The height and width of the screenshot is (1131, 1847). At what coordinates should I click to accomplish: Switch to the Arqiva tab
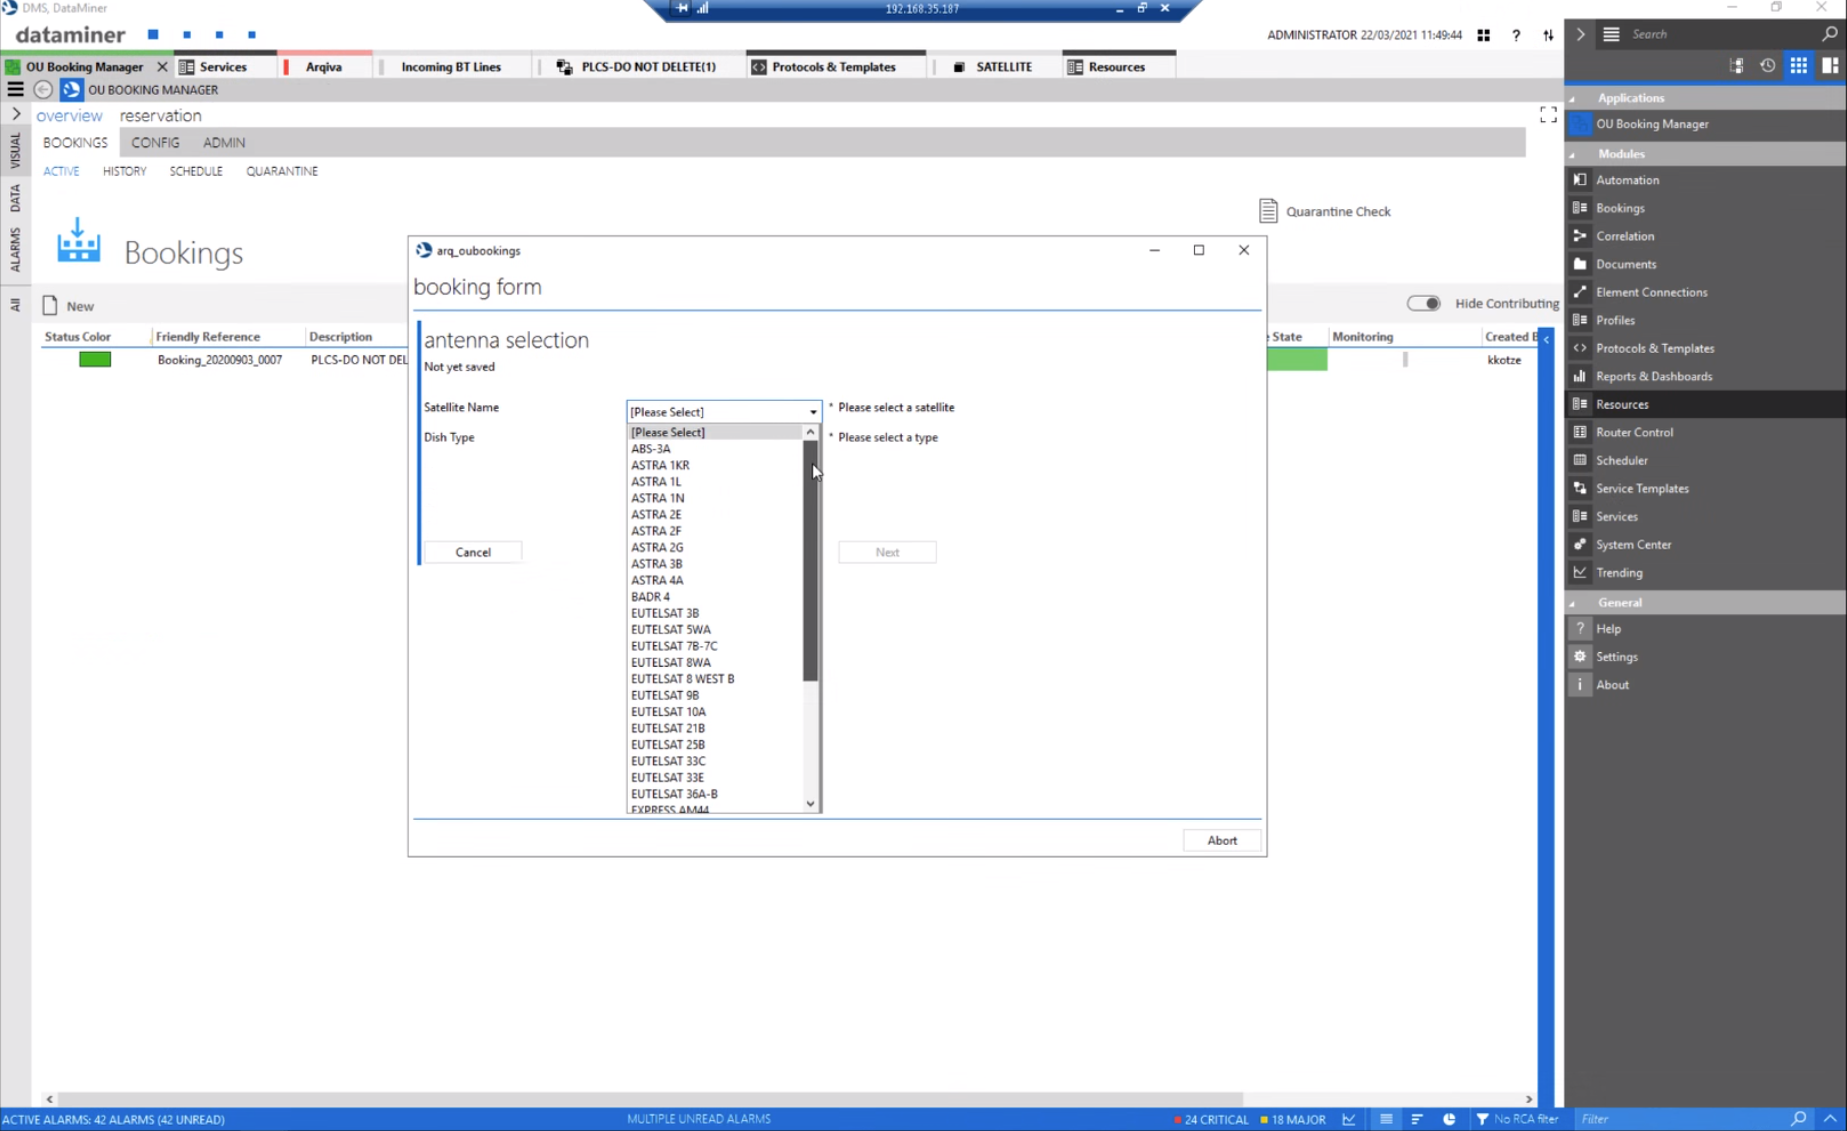coord(323,67)
